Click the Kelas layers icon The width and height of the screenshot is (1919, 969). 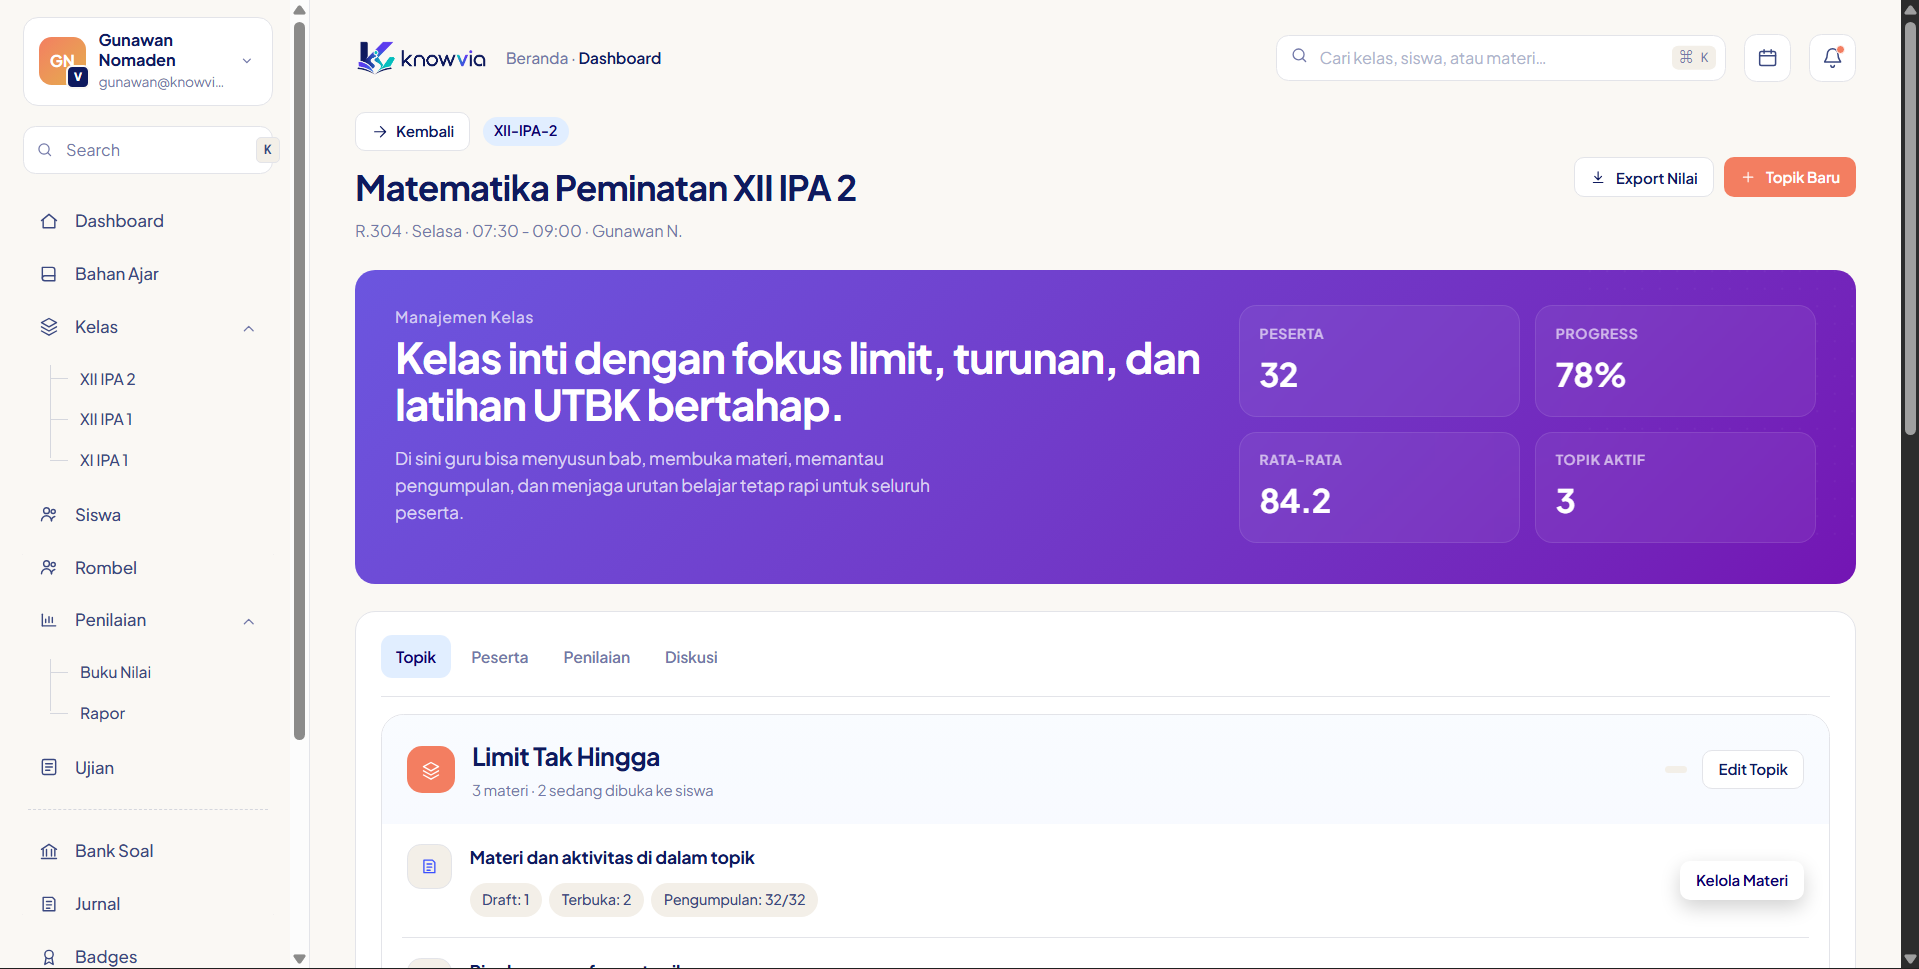(49, 327)
